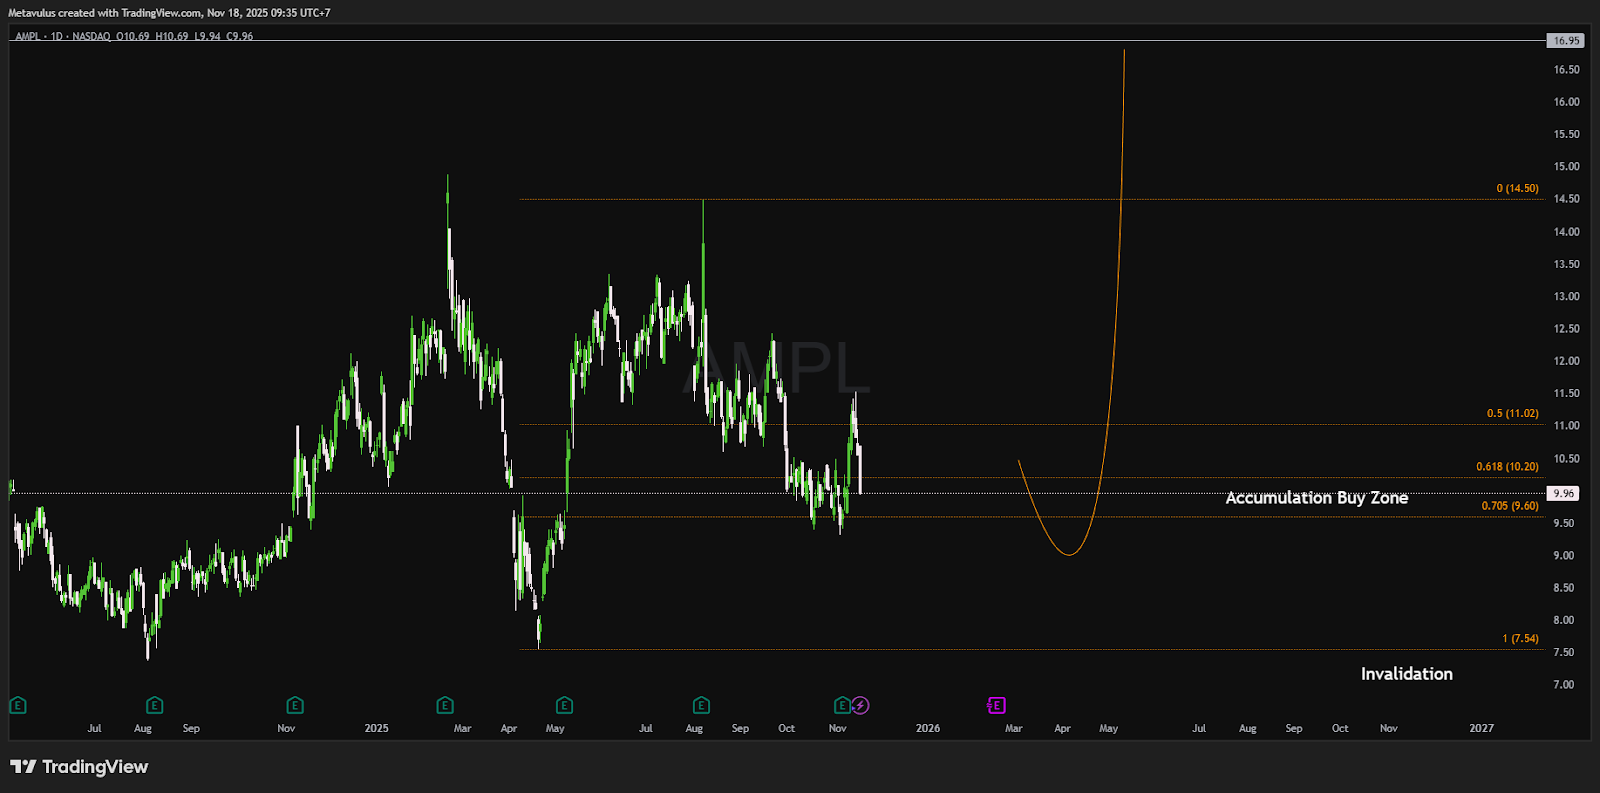
Task: Select the earnings icon just before Mar 2025
Action: (445, 706)
